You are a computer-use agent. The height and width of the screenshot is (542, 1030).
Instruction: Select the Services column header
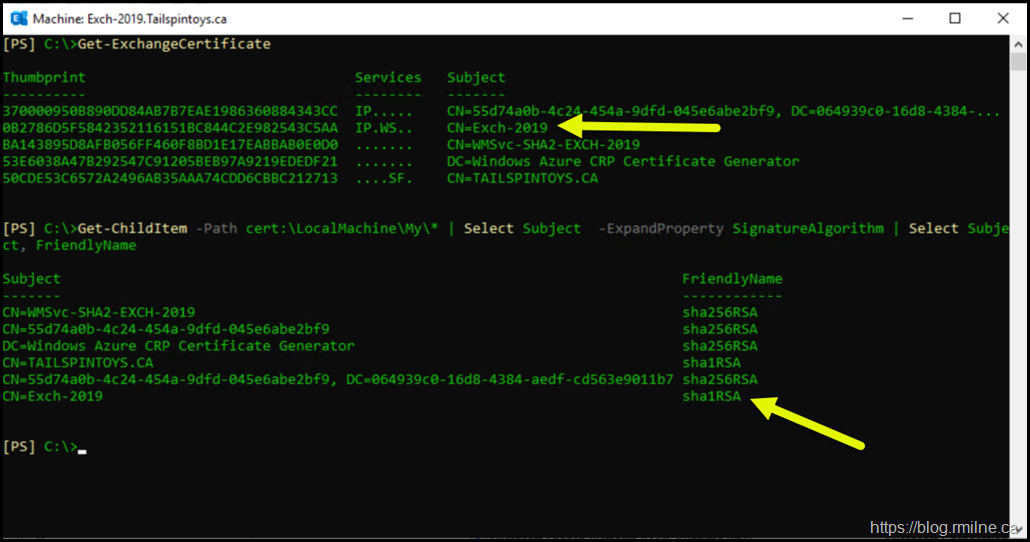[x=388, y=77]
